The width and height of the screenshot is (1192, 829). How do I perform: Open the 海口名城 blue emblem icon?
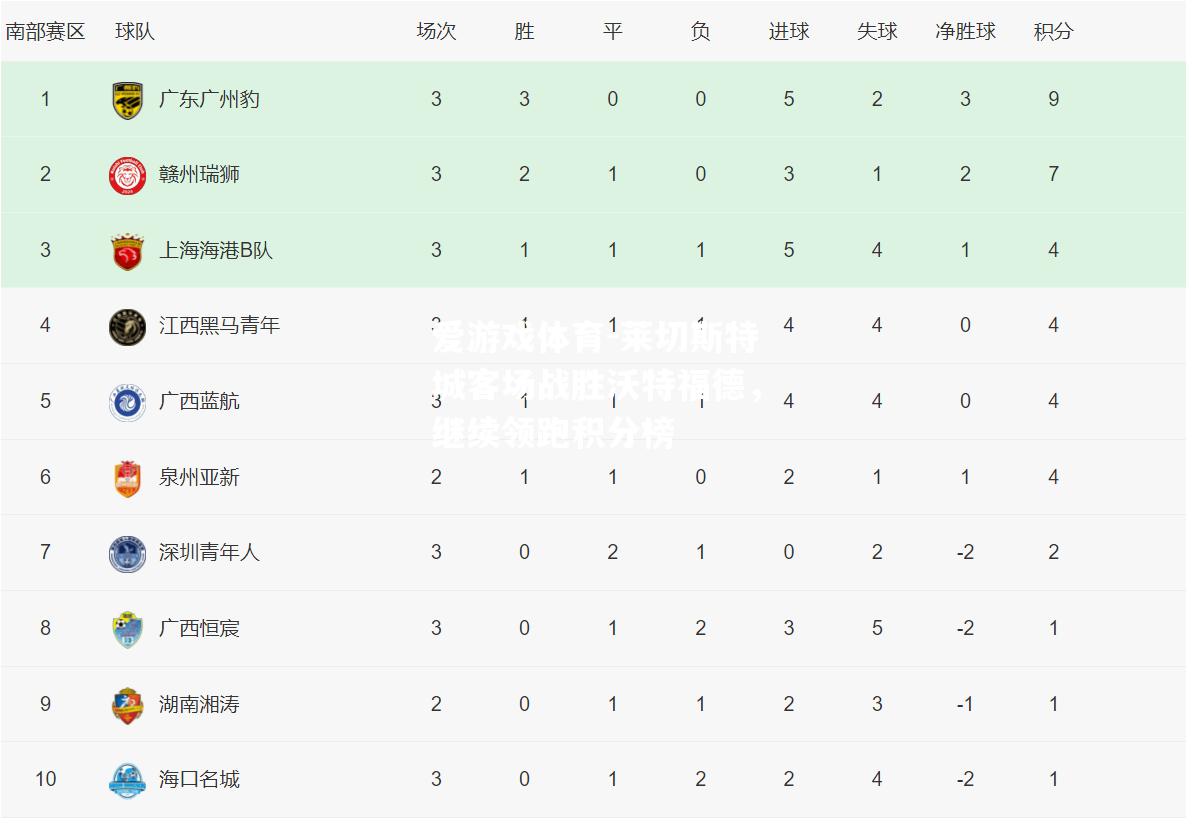[127, 780]
